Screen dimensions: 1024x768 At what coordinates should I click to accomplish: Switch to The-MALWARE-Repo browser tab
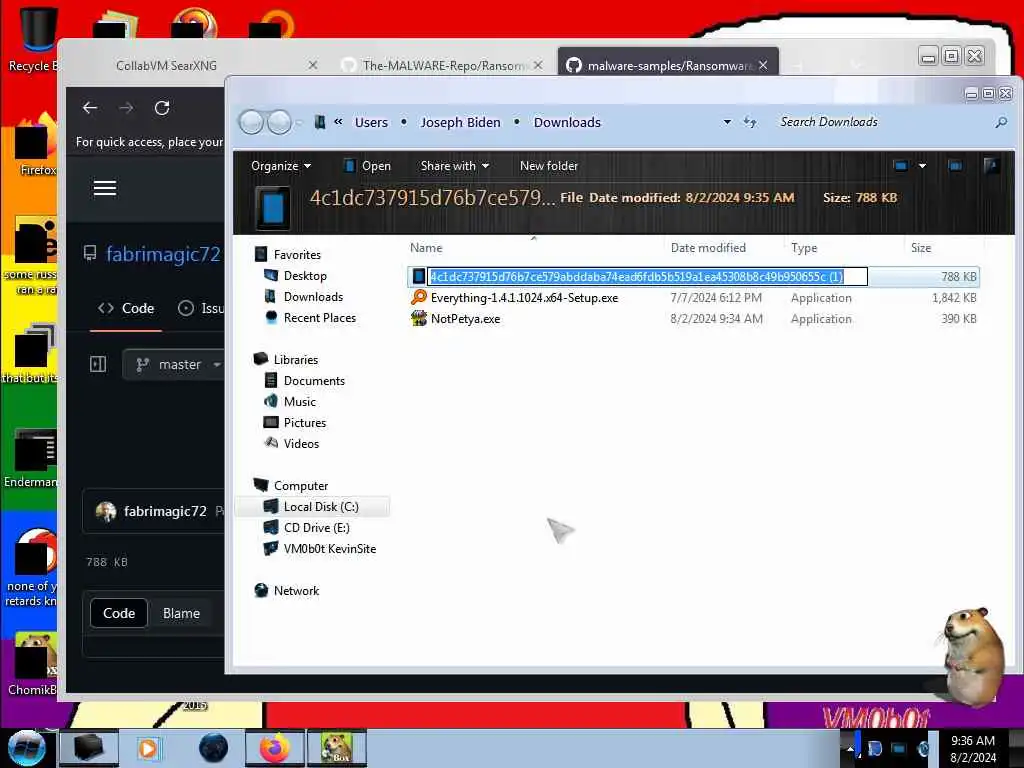[x=443, y=65]
